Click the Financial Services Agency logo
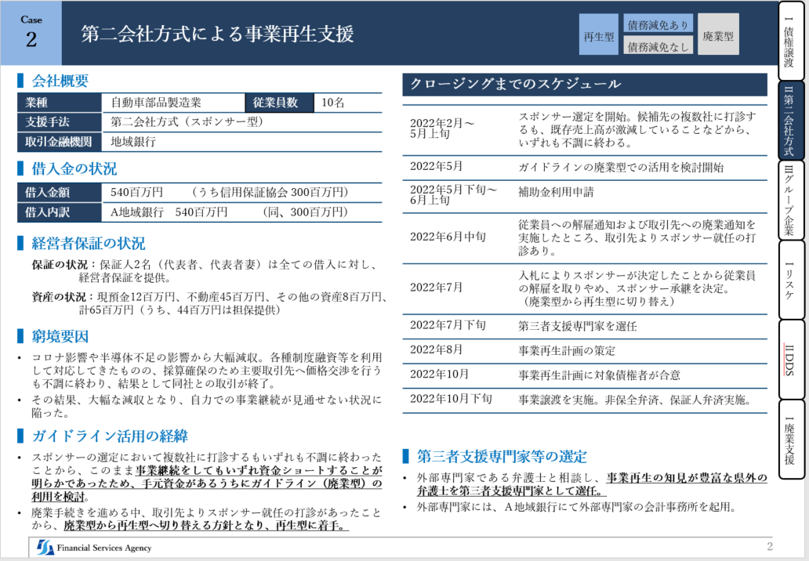Image resolution: width=809 pixels, height=561 pixels. click(x=94, y=548)
